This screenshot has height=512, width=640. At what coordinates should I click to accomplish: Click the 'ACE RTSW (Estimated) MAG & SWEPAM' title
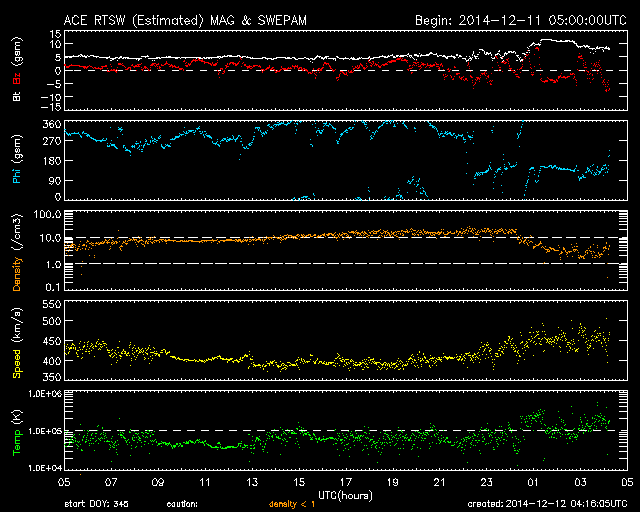click(x=185, y=20)
